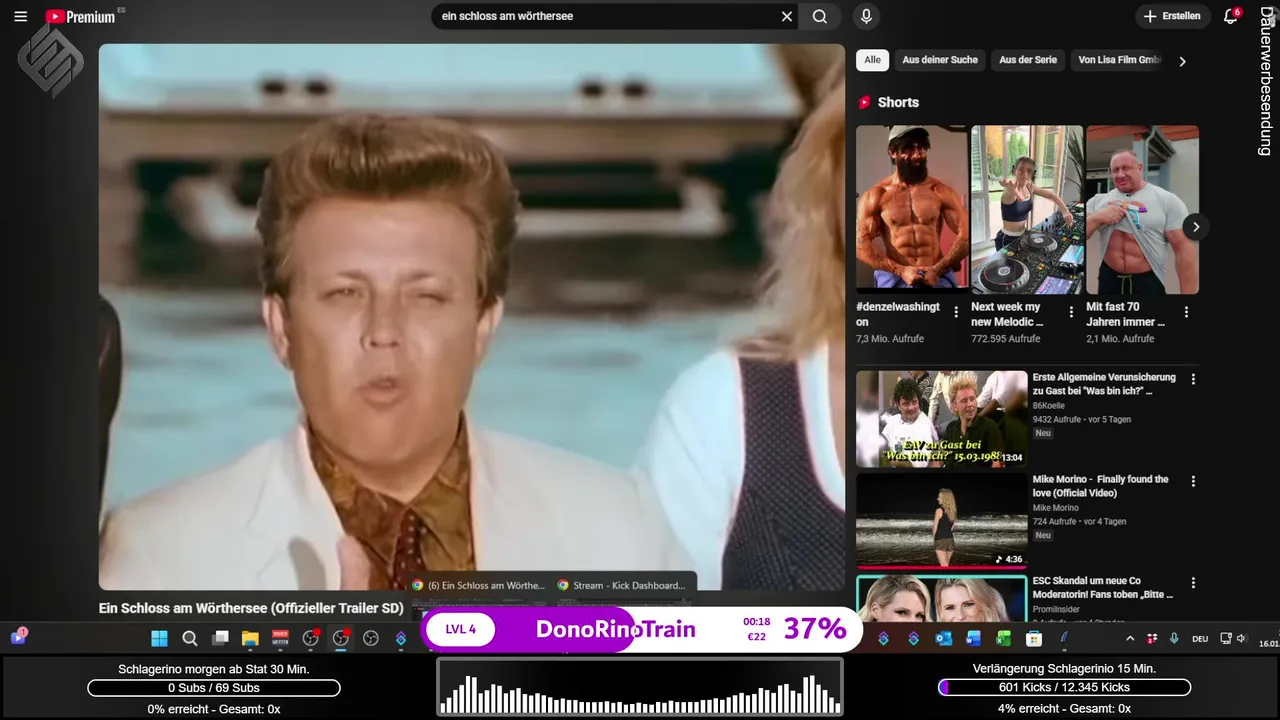Open the blue feather app in the taskbar
This screenshot has width=1280, height=720.
tap(1065, 638)
